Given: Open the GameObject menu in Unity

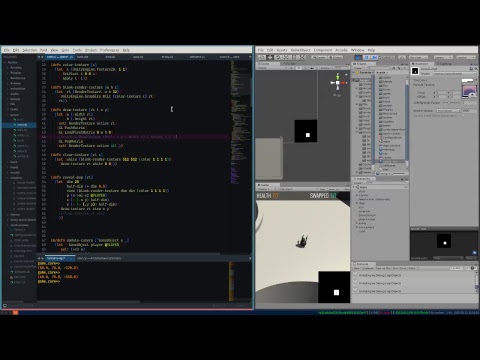Looking at the screenshot, I should point(300,50).
